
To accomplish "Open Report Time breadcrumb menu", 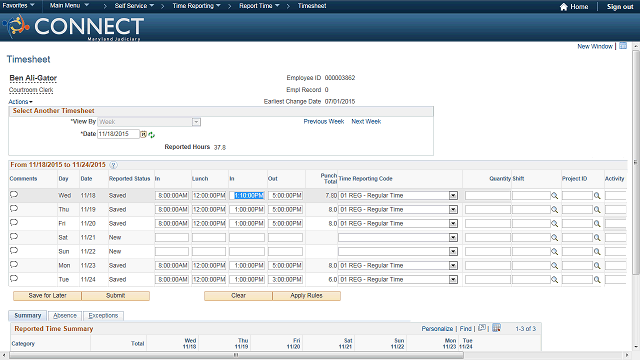I will point(259,6).
